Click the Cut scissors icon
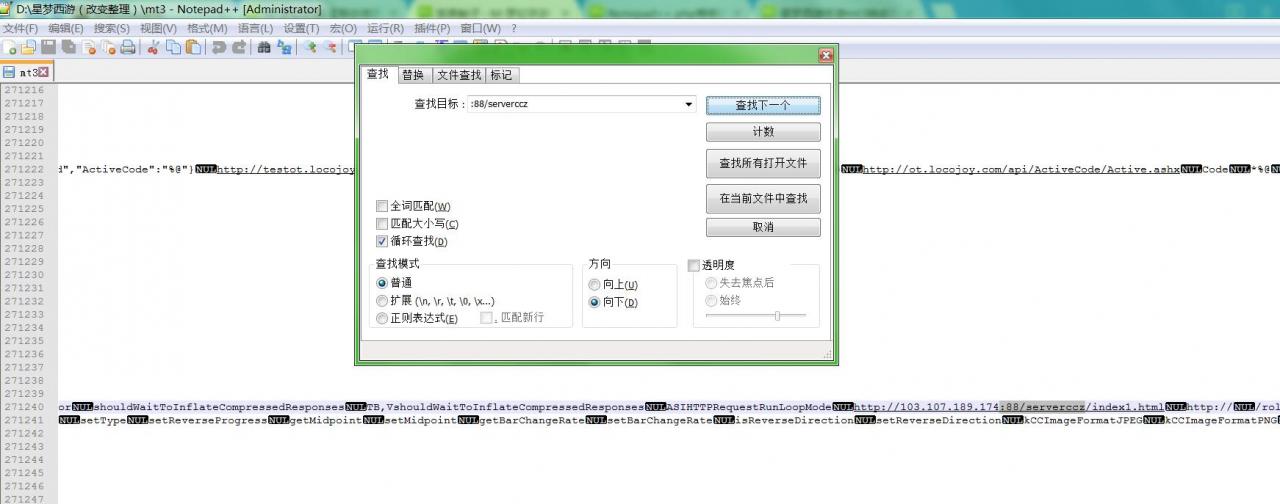This screenshot has height=504, width=1280. point(153,47)
